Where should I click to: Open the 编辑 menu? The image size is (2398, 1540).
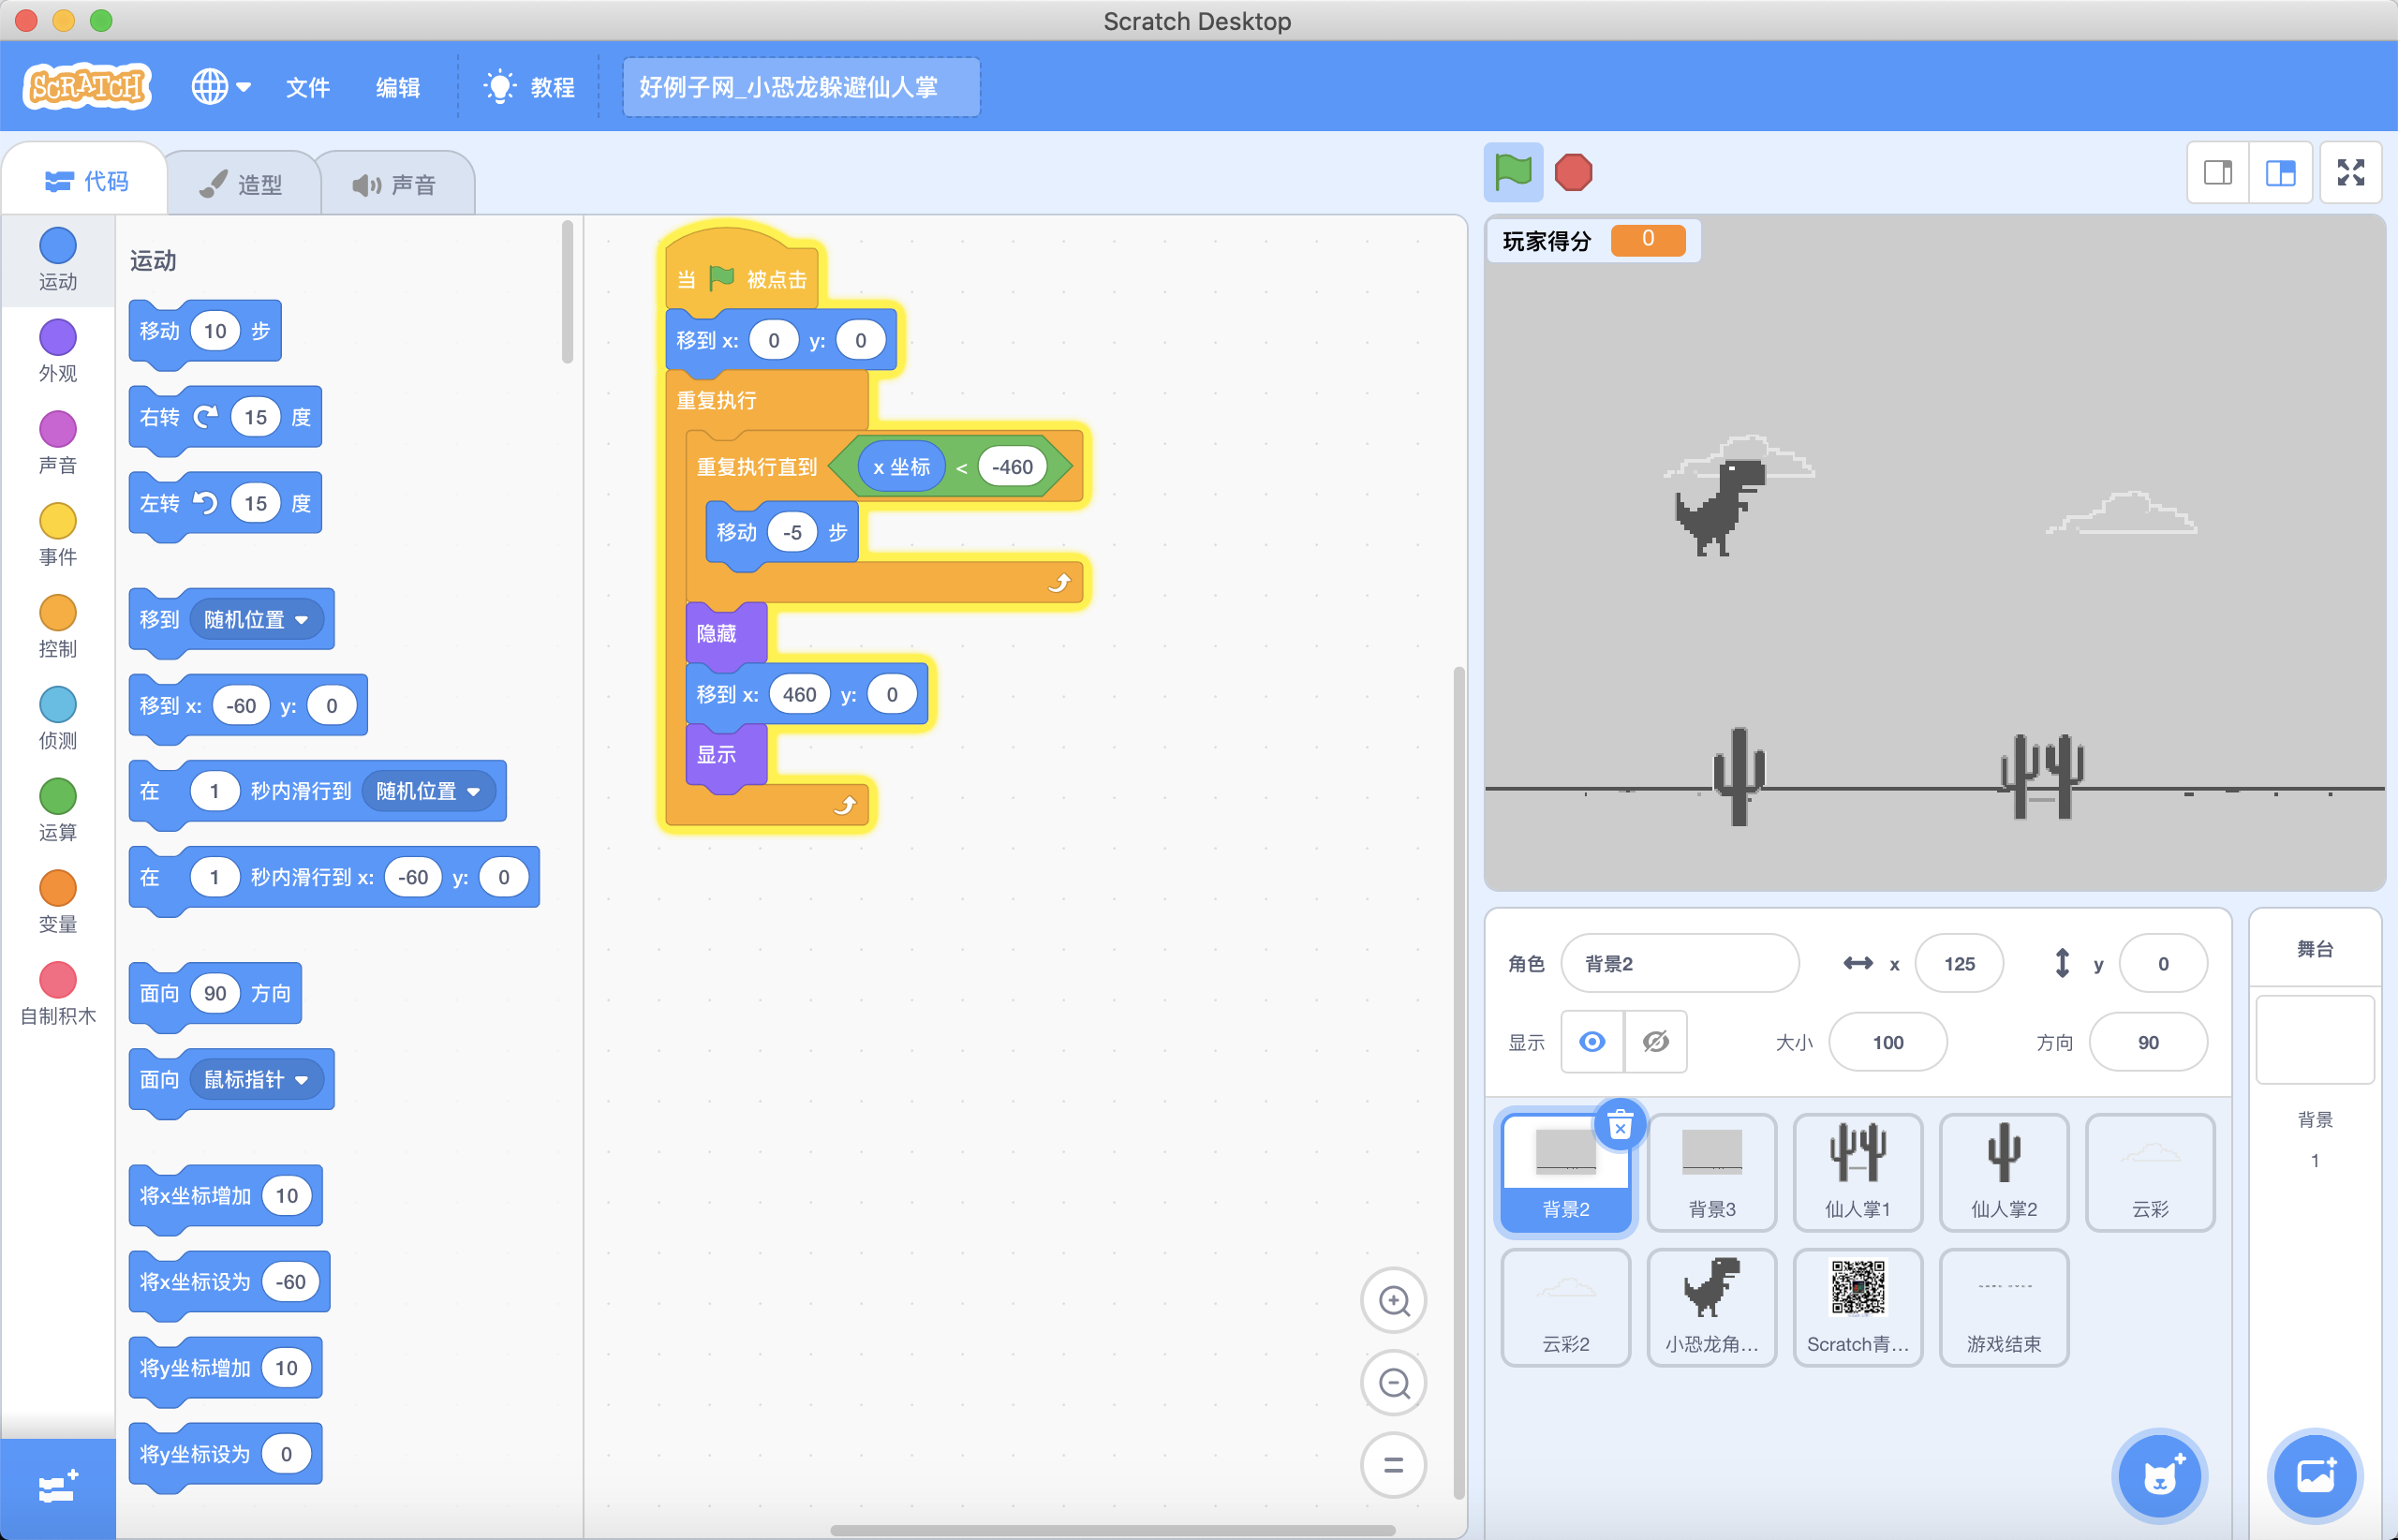[398, 87]
